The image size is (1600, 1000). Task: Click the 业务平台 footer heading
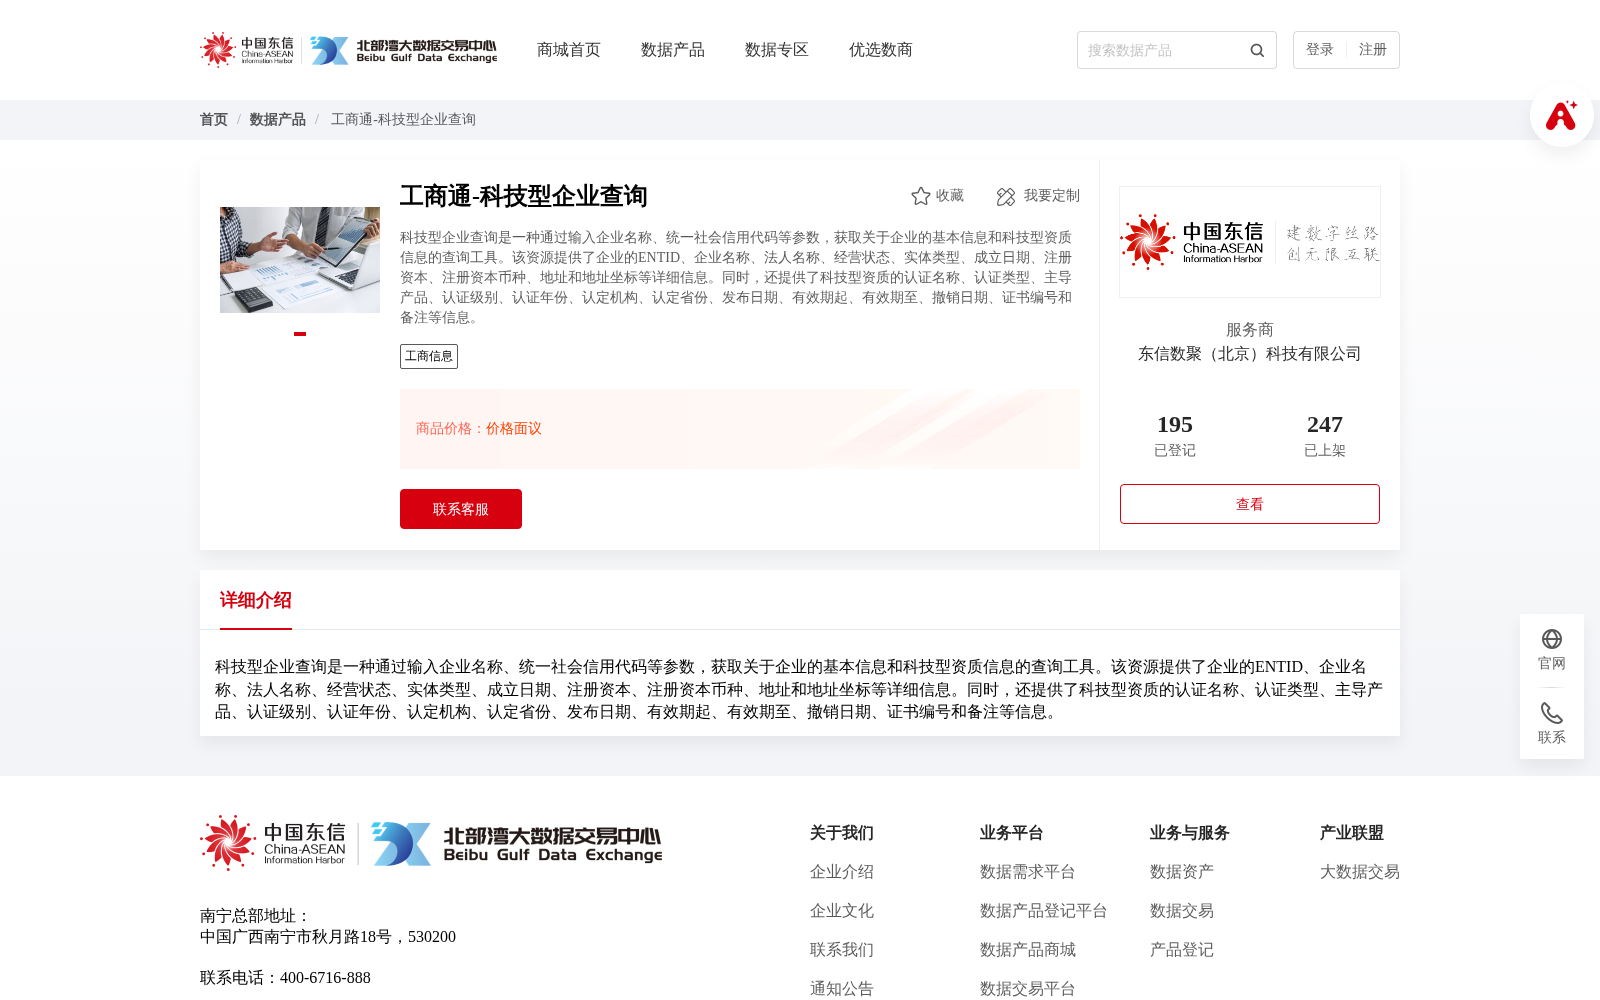tap(1012, 833)
